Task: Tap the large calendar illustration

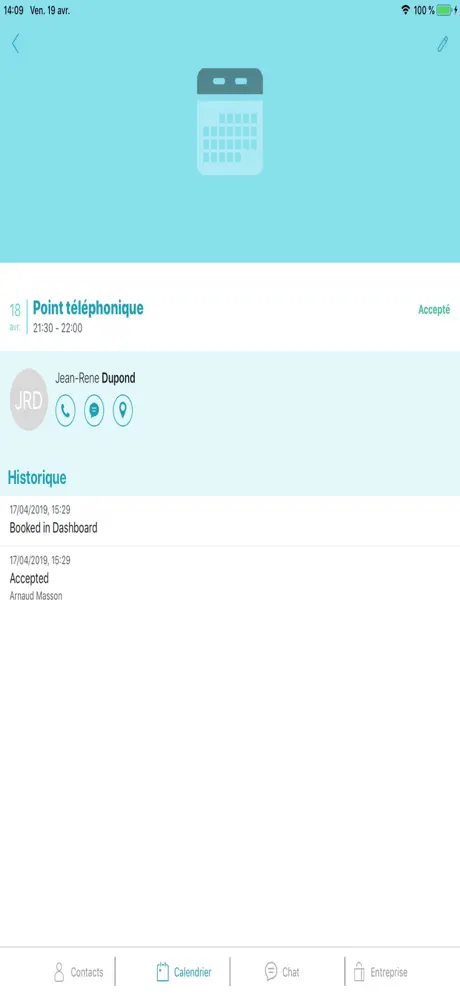Action: click(230, 121)
